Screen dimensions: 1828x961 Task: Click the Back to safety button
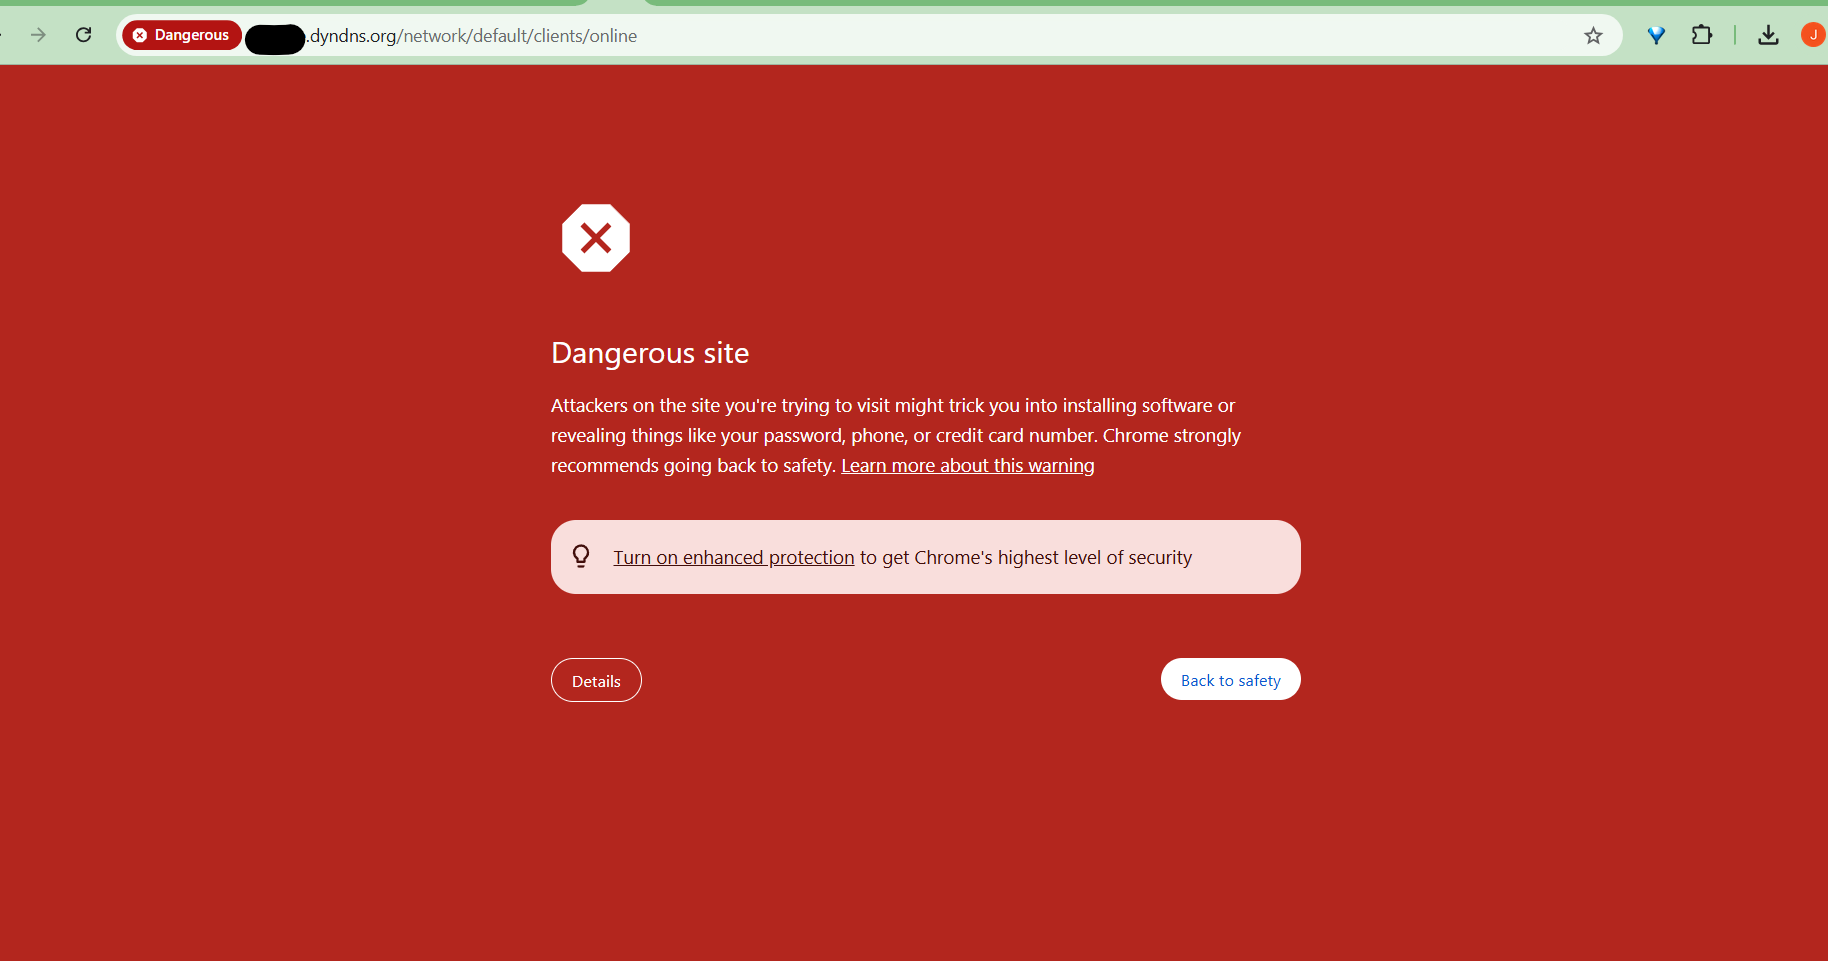pyautogui.click(x=1230, y=679)
